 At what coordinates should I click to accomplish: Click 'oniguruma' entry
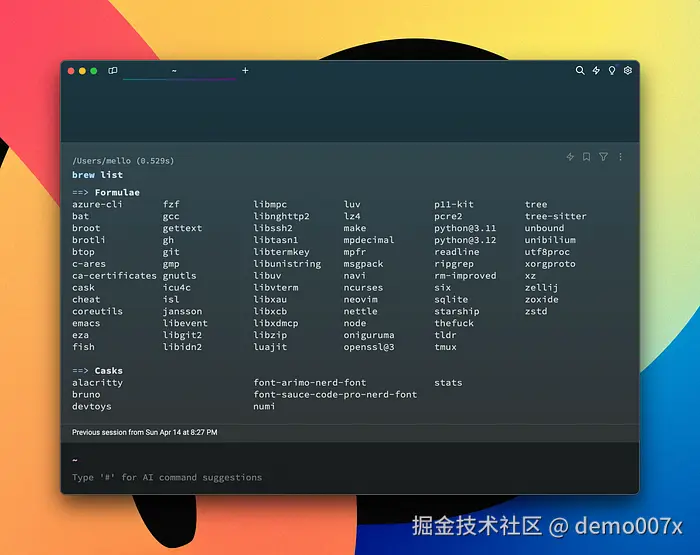(x=369, y=335)
